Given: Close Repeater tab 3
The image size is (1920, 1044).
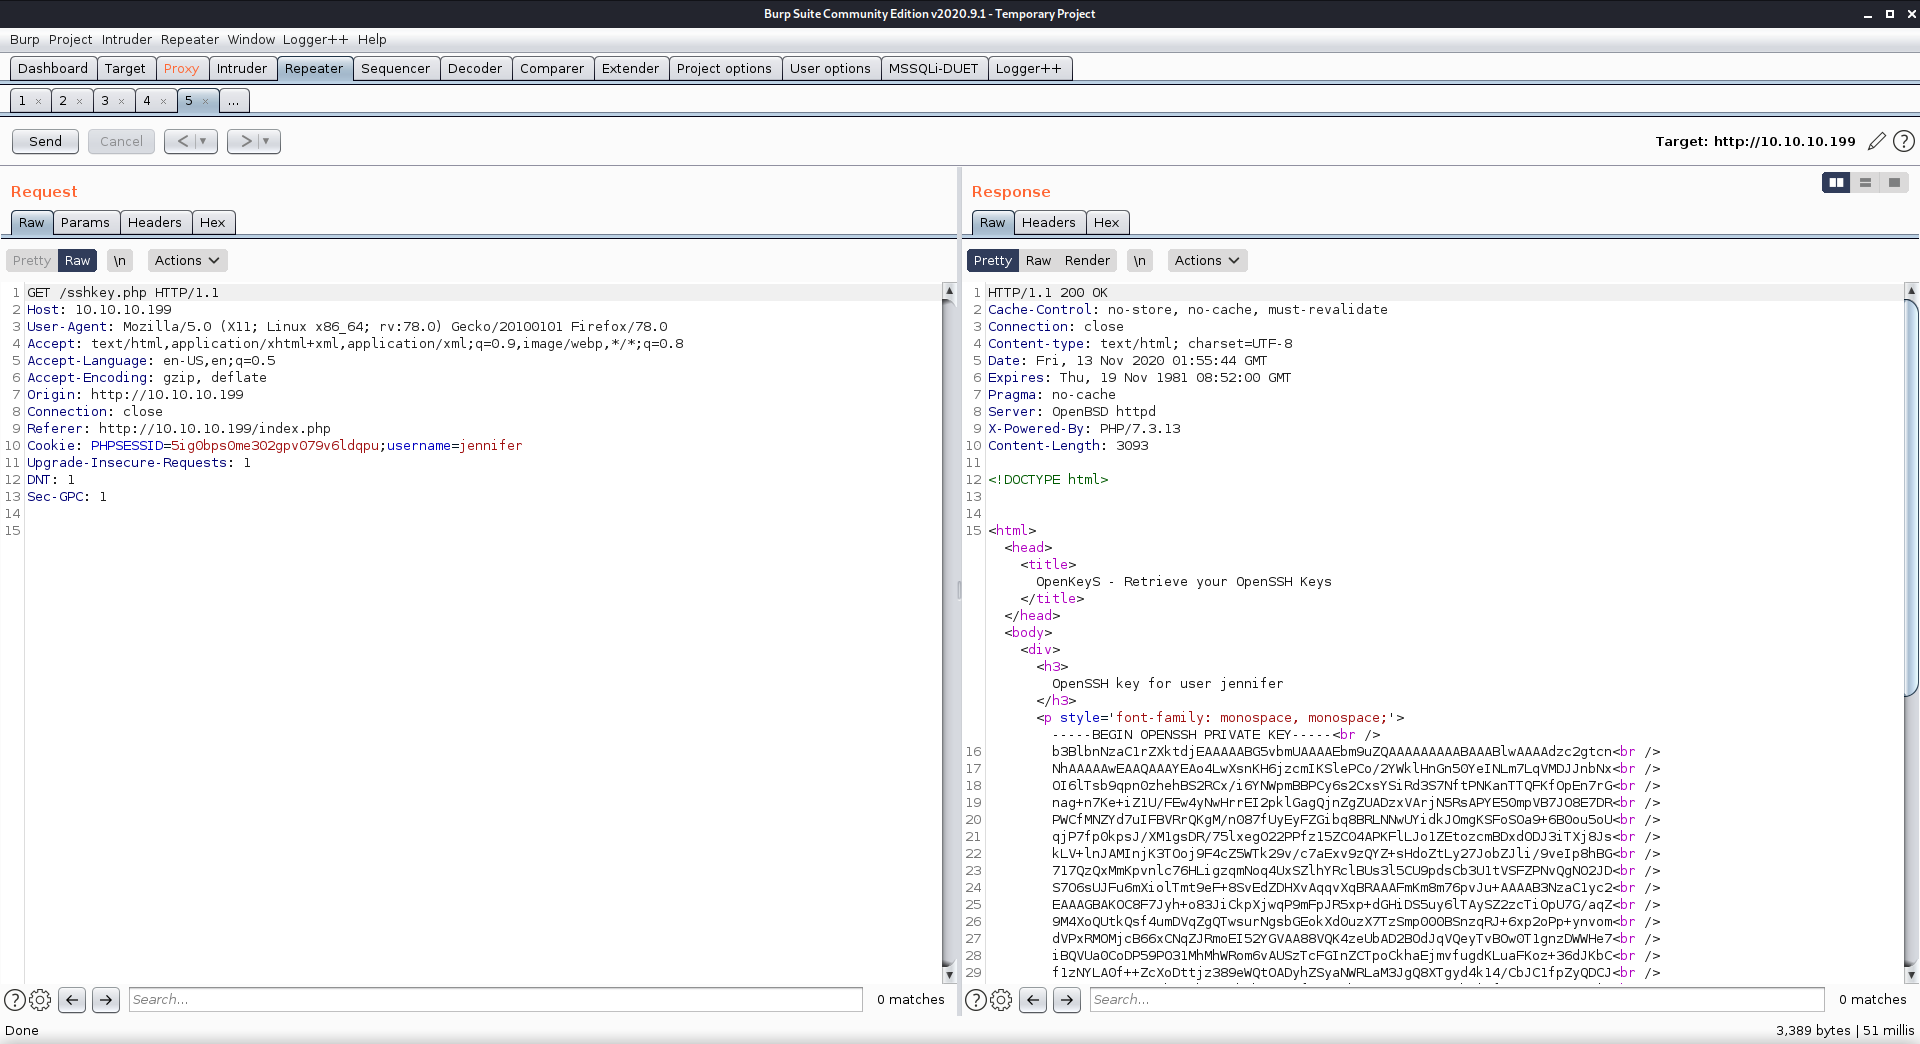Looking at the screenshot, I should [122, 101].
